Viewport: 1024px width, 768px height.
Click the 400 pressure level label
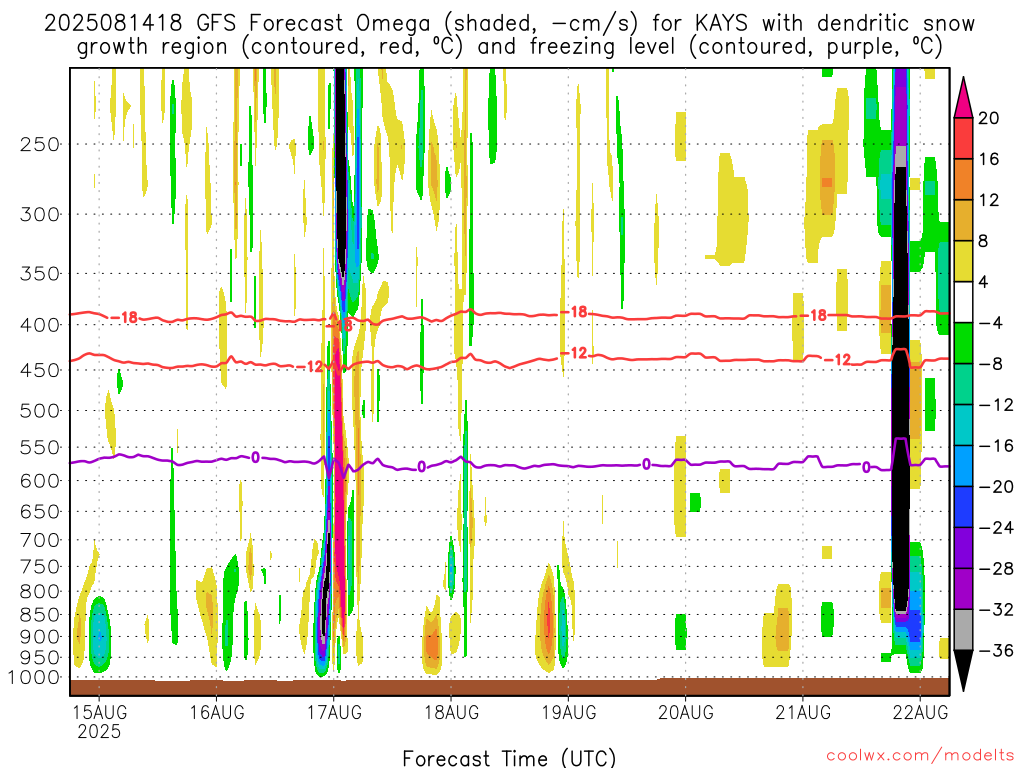coord(40,325)
